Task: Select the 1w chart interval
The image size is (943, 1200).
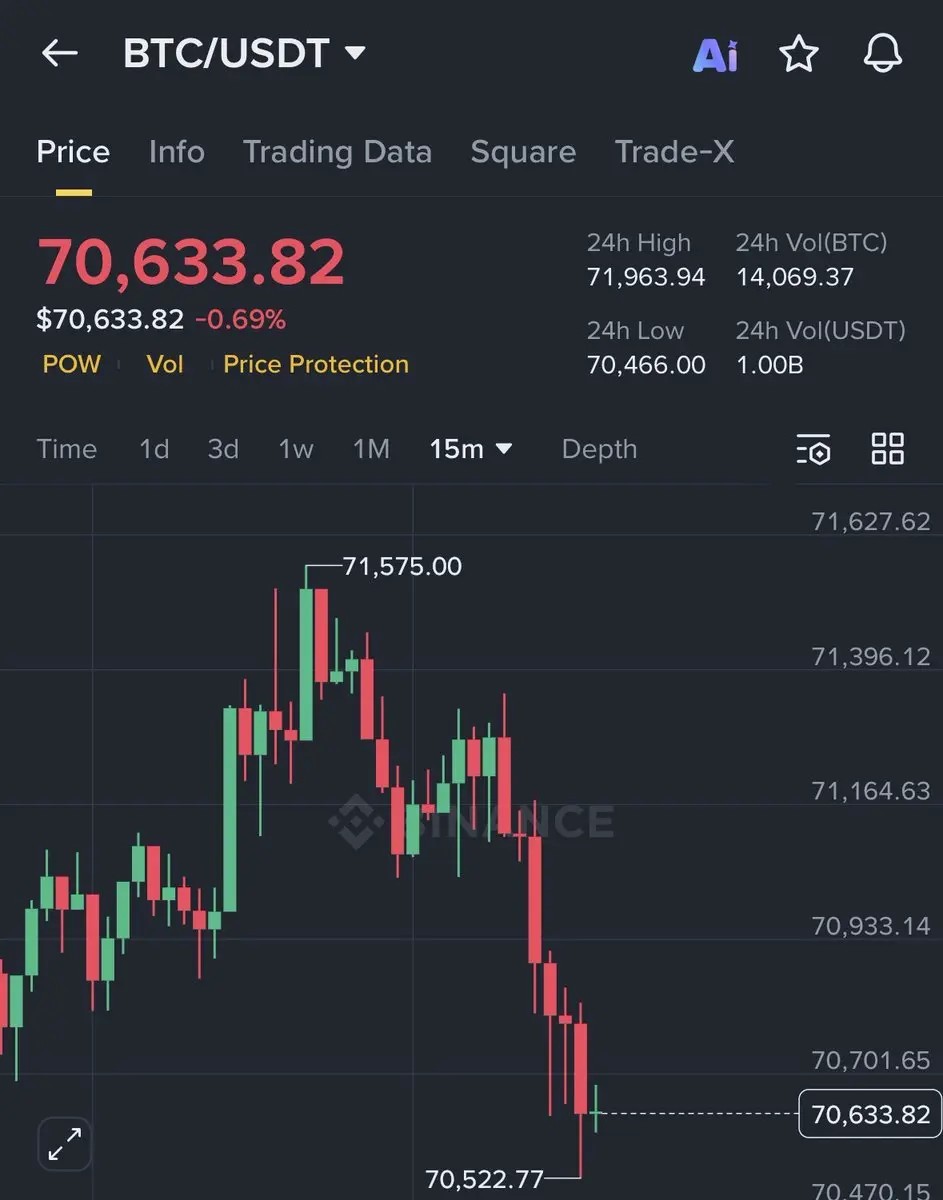Action: pyautogui.click(x=296, y=449)
